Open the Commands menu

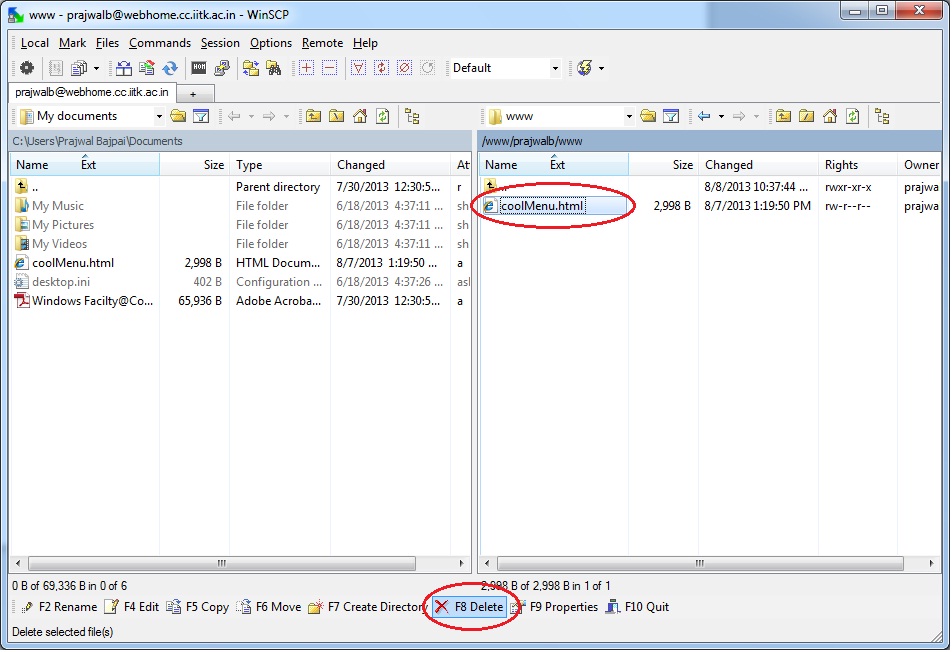click(x=160, y=43)
